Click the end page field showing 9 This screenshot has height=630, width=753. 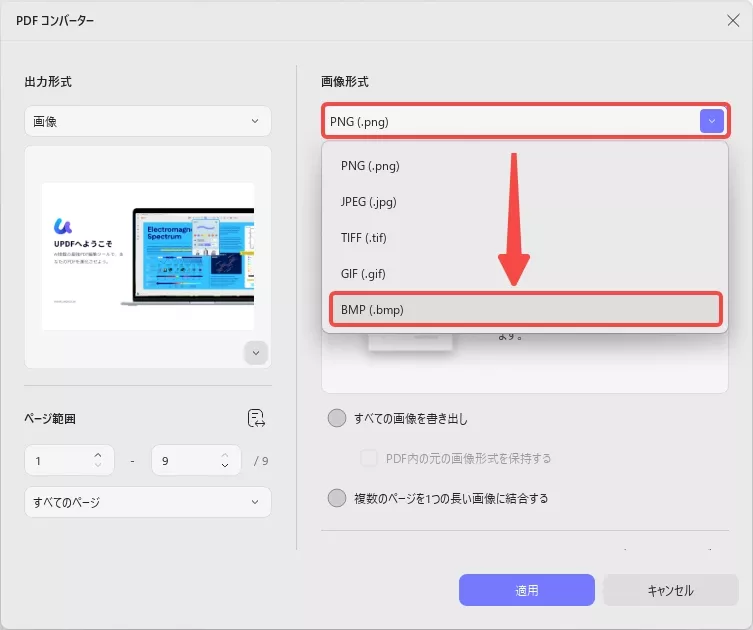coord(196,460)
